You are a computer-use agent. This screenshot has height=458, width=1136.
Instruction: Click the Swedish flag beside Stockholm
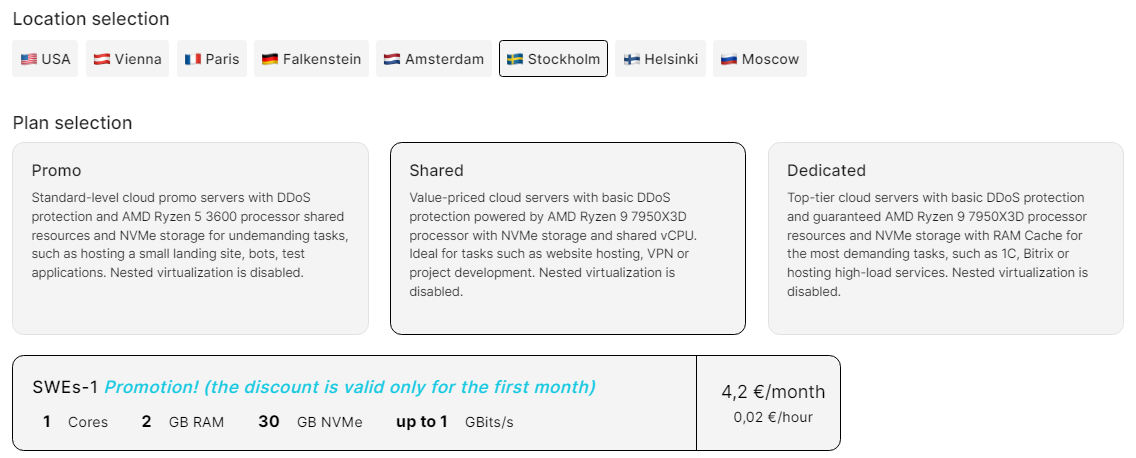point(515,59)
